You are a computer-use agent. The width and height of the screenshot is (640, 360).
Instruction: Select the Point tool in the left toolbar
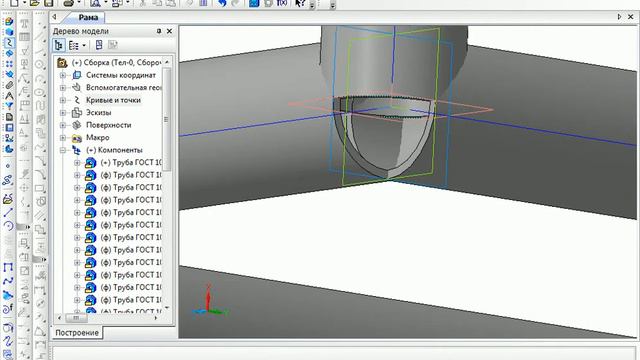pyautogui.click(x=8, y=166)
